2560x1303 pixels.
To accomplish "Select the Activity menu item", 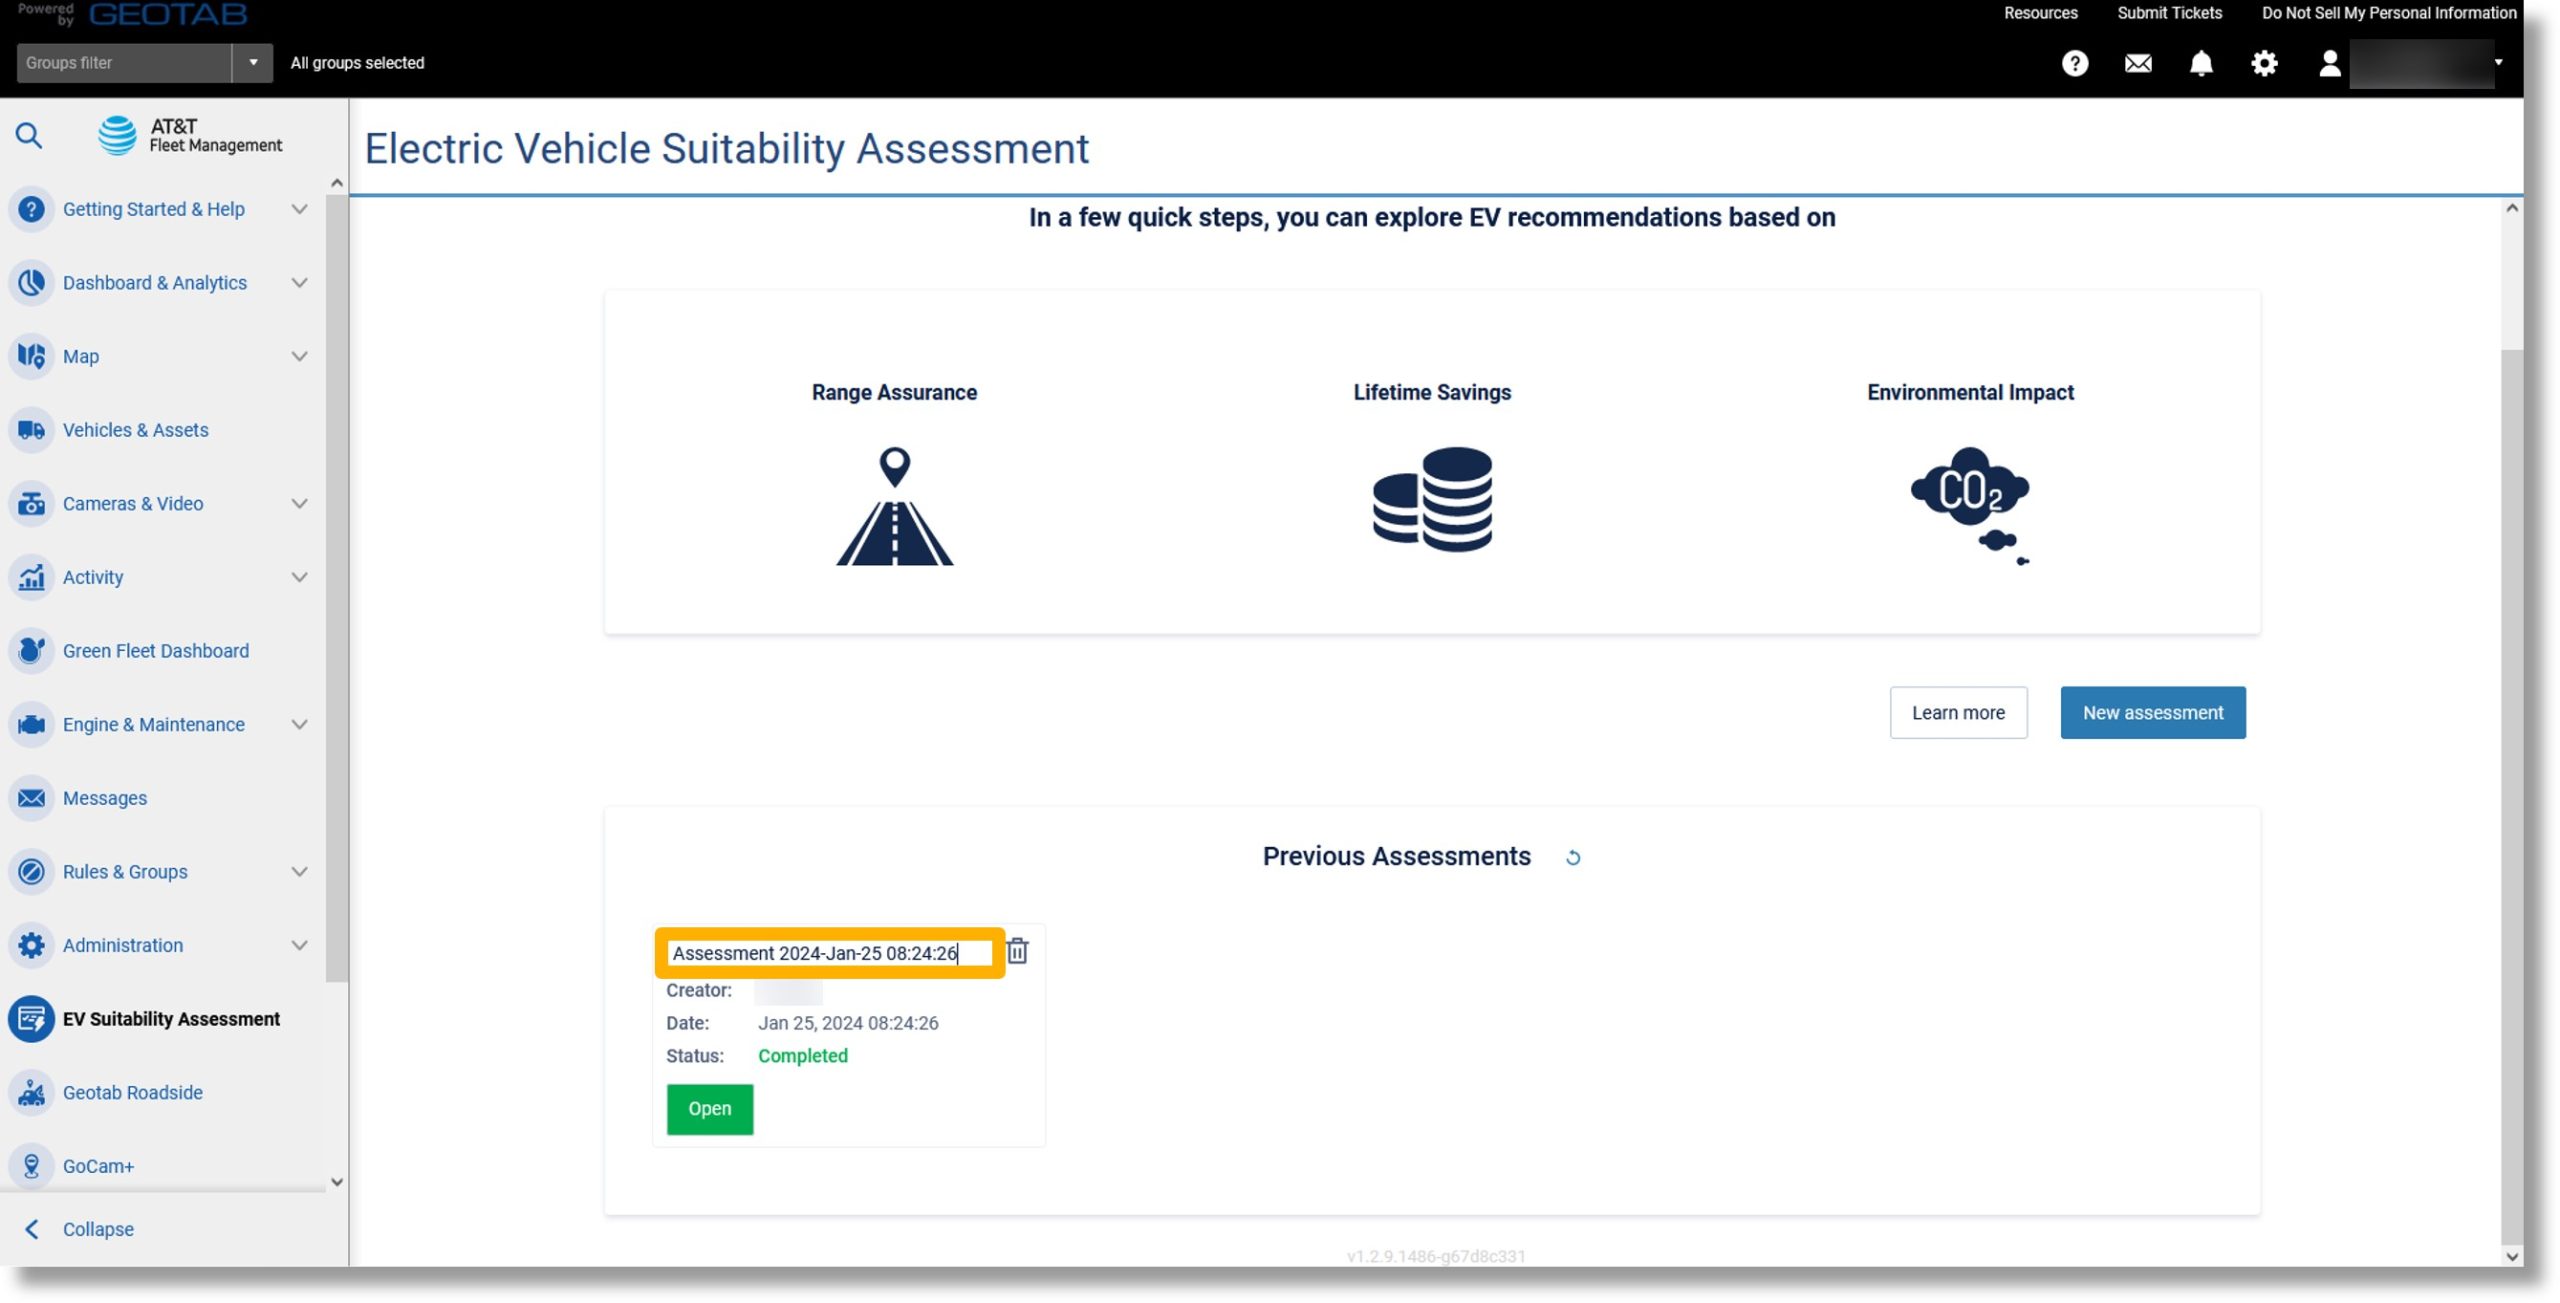I will [91, 577].
